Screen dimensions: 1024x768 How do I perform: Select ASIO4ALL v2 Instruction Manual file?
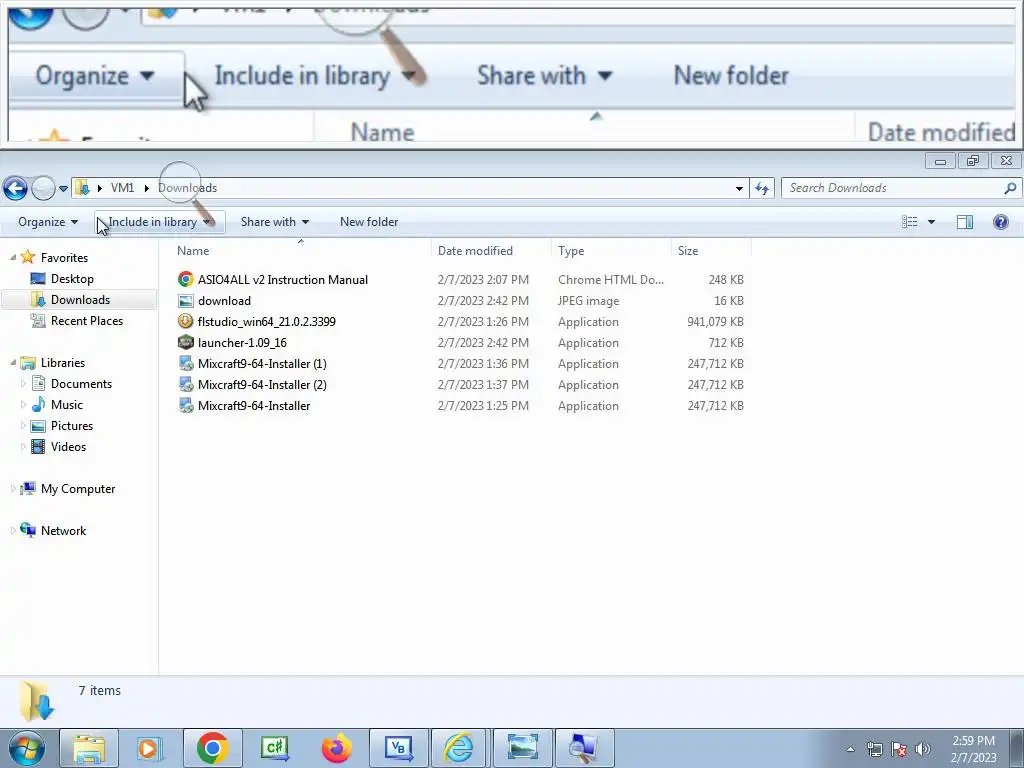coord(283,280)
